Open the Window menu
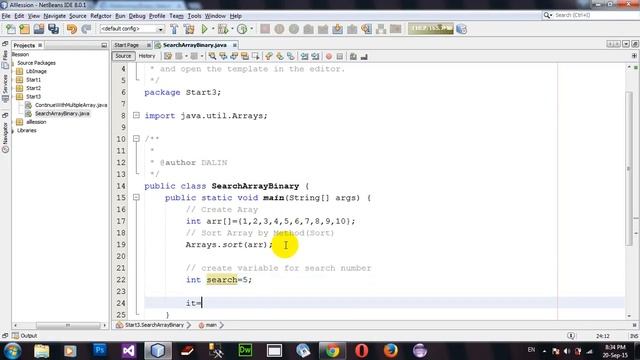 click(x=215, y=16)
